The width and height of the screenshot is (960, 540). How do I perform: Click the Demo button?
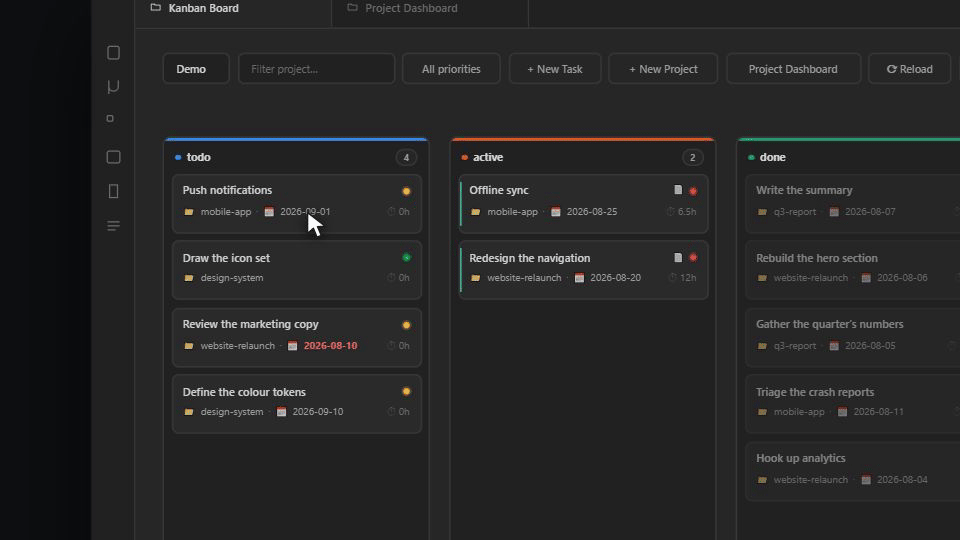coord(196,69)
